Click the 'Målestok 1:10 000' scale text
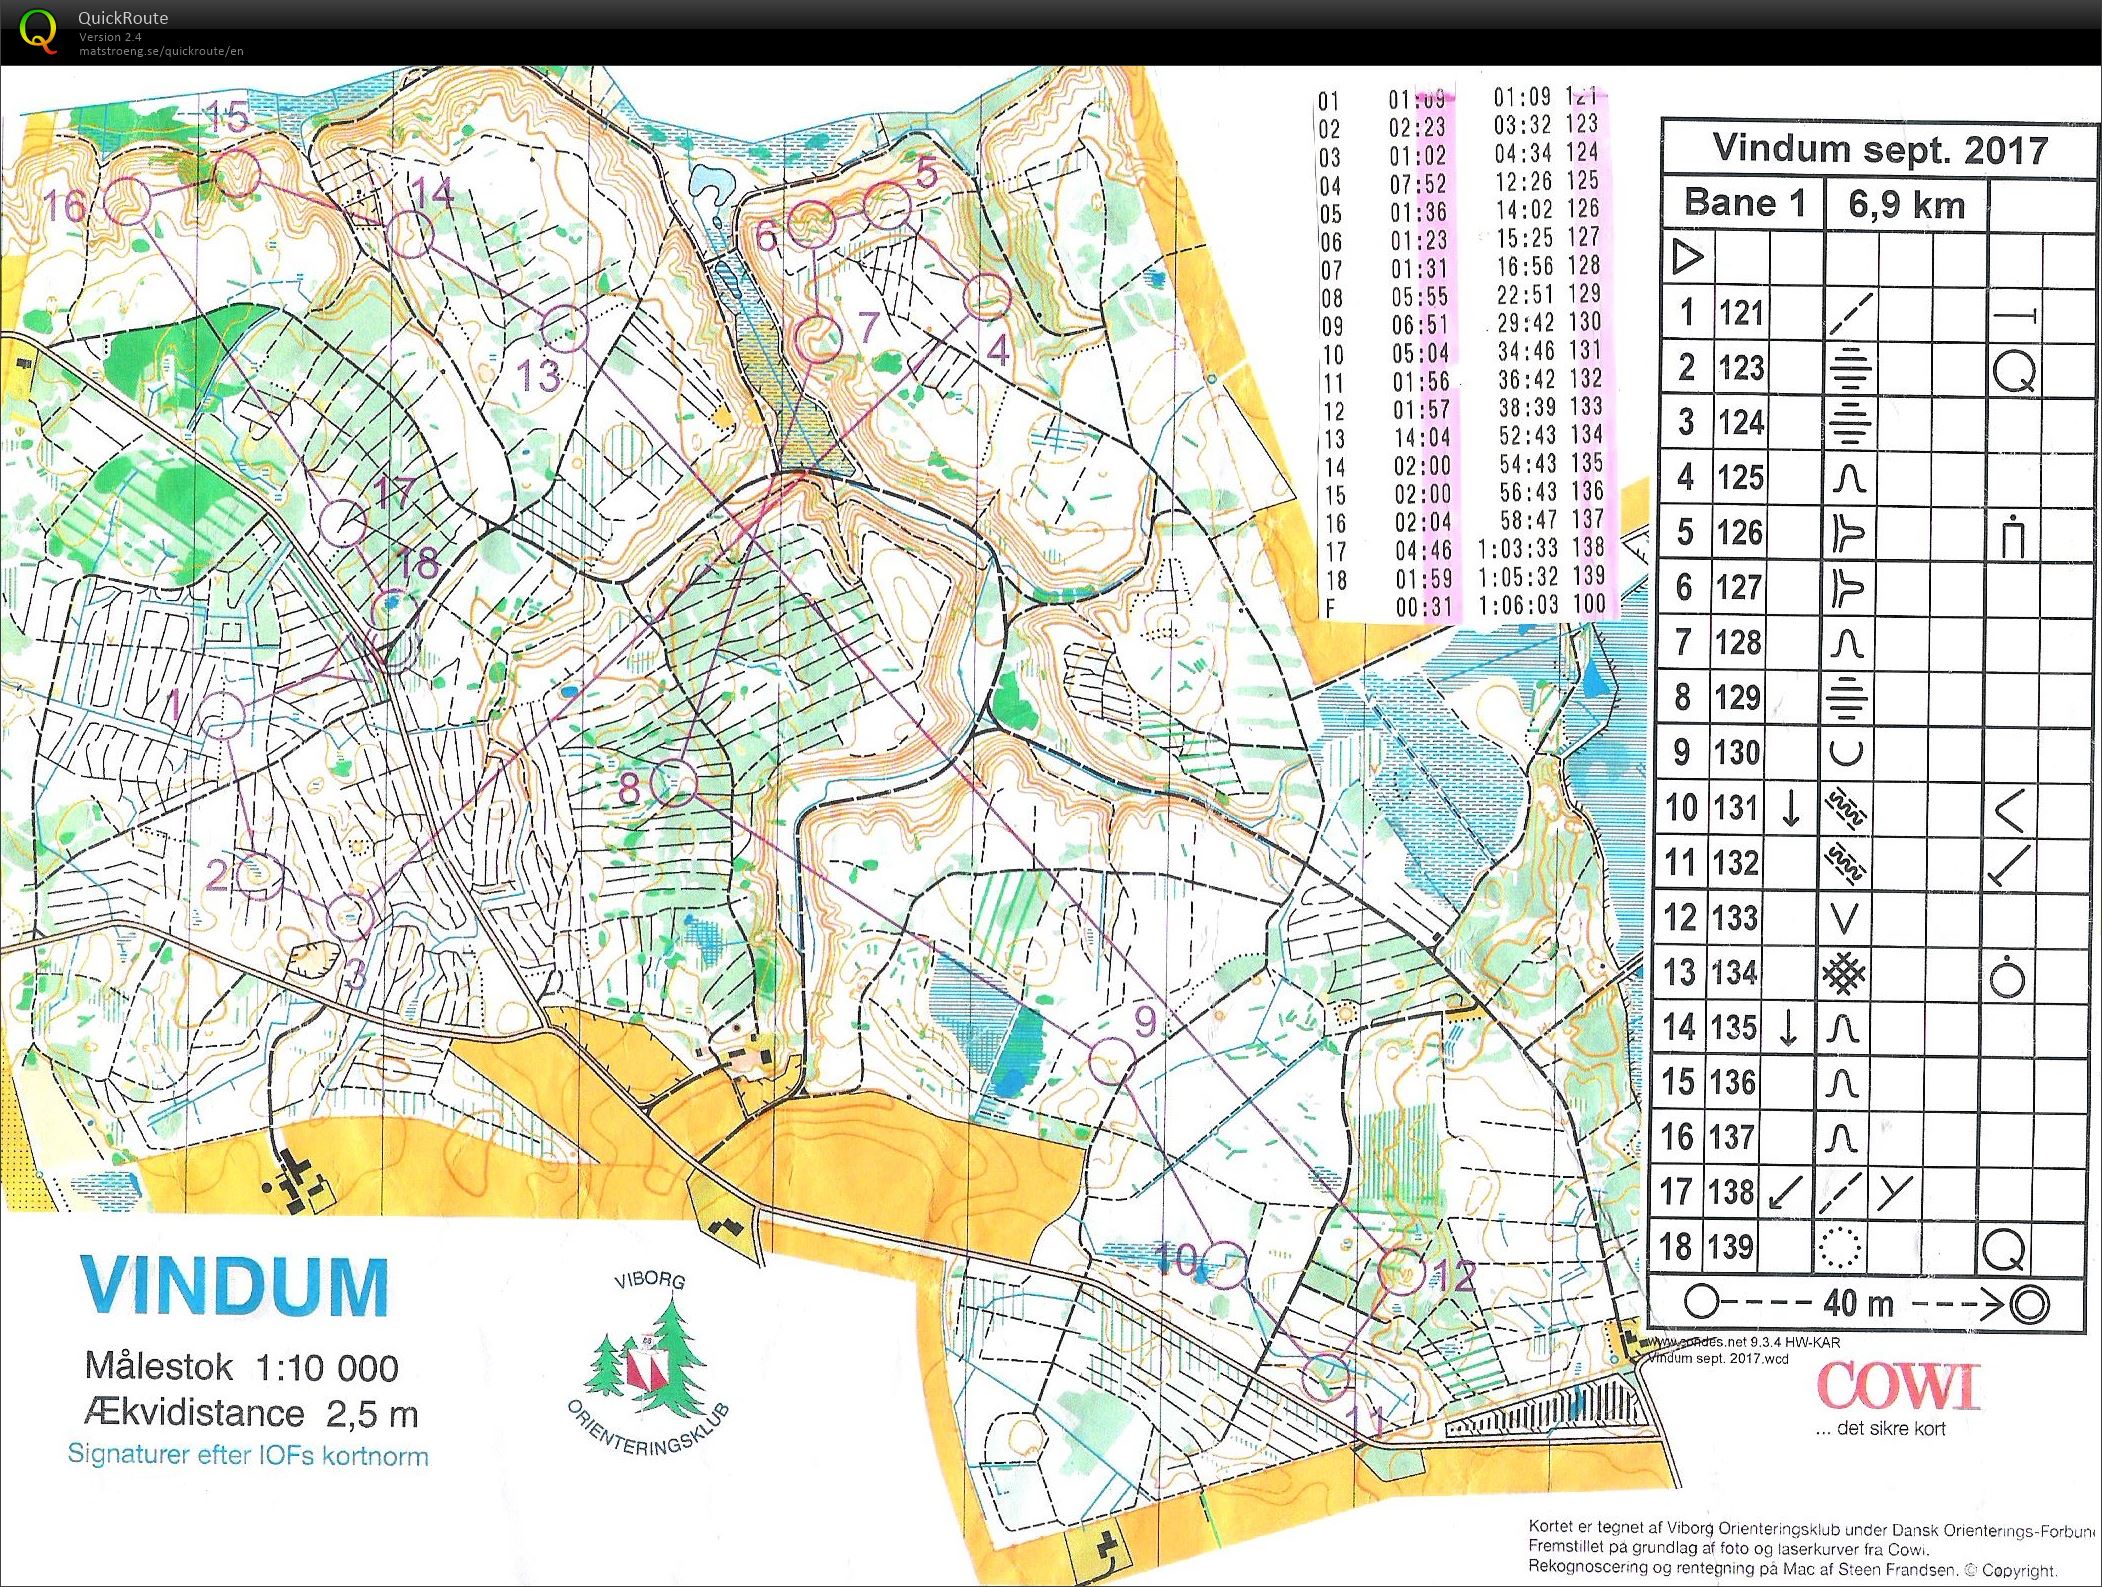This screenshot has height=1587, width=2102. point(242,1367)
